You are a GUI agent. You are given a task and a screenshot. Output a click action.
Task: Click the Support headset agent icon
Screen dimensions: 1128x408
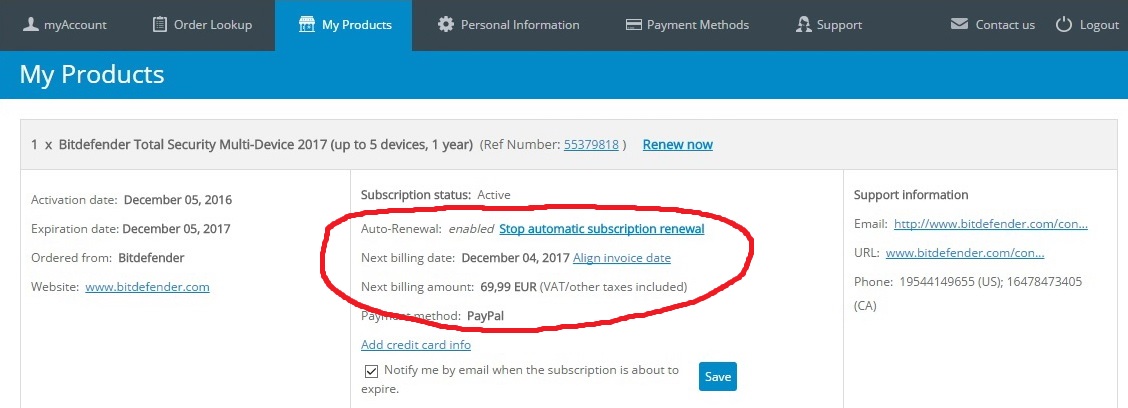click(x=804, y=24)
